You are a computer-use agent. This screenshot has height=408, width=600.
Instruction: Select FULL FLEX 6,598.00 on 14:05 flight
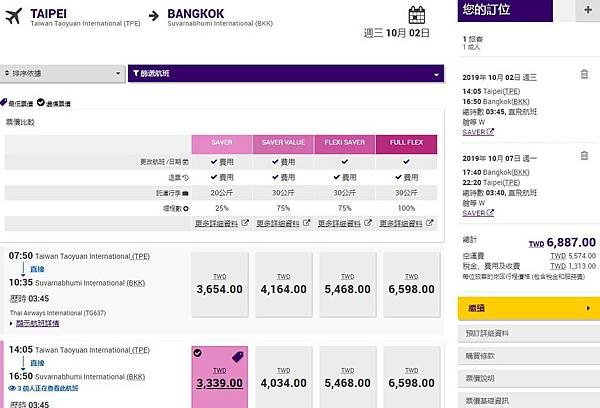tap(411, 377)
